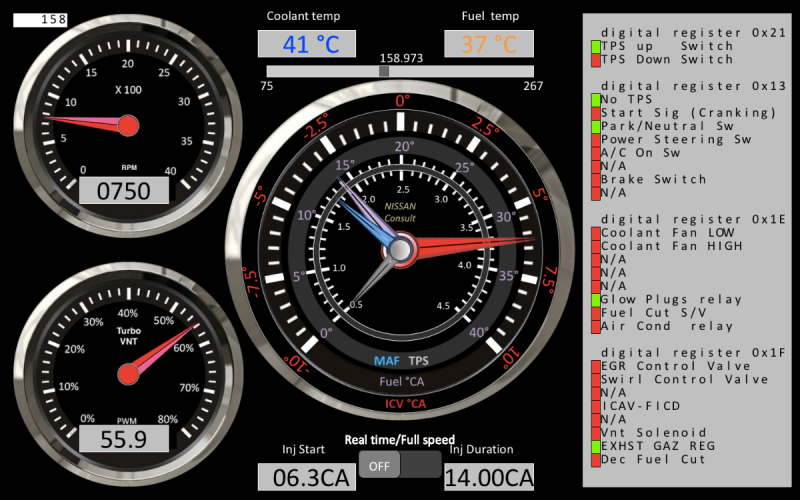The height and width of the screenshot is (500, 800).
Task: Click the Park/Neutral Sw green indicator
Action: (x=596, y=127)
